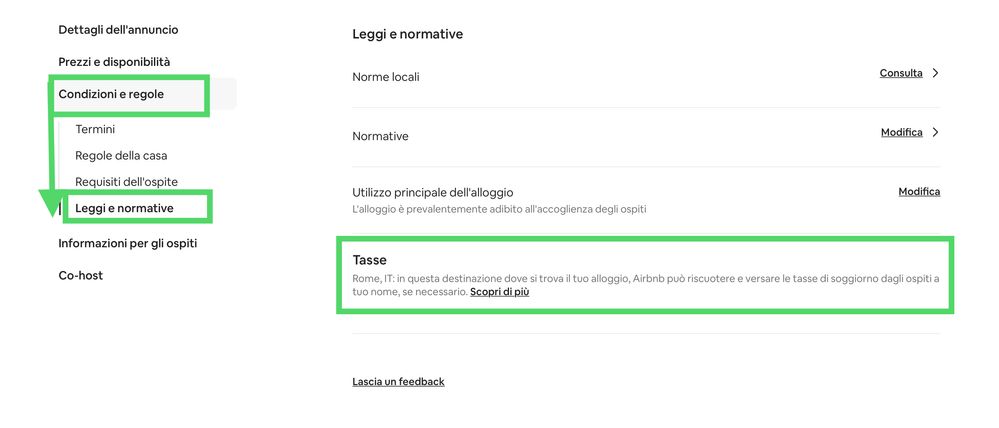Select the Termini sub-item
The image size is (999, 428).
tap(95, 129)
